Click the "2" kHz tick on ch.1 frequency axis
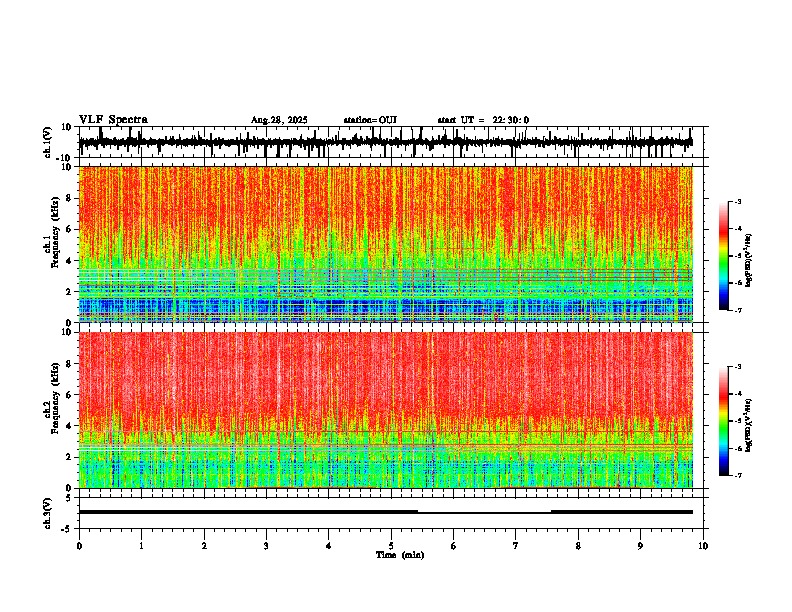792x612 pixels. pyautogui.click(x=70, y=292)
